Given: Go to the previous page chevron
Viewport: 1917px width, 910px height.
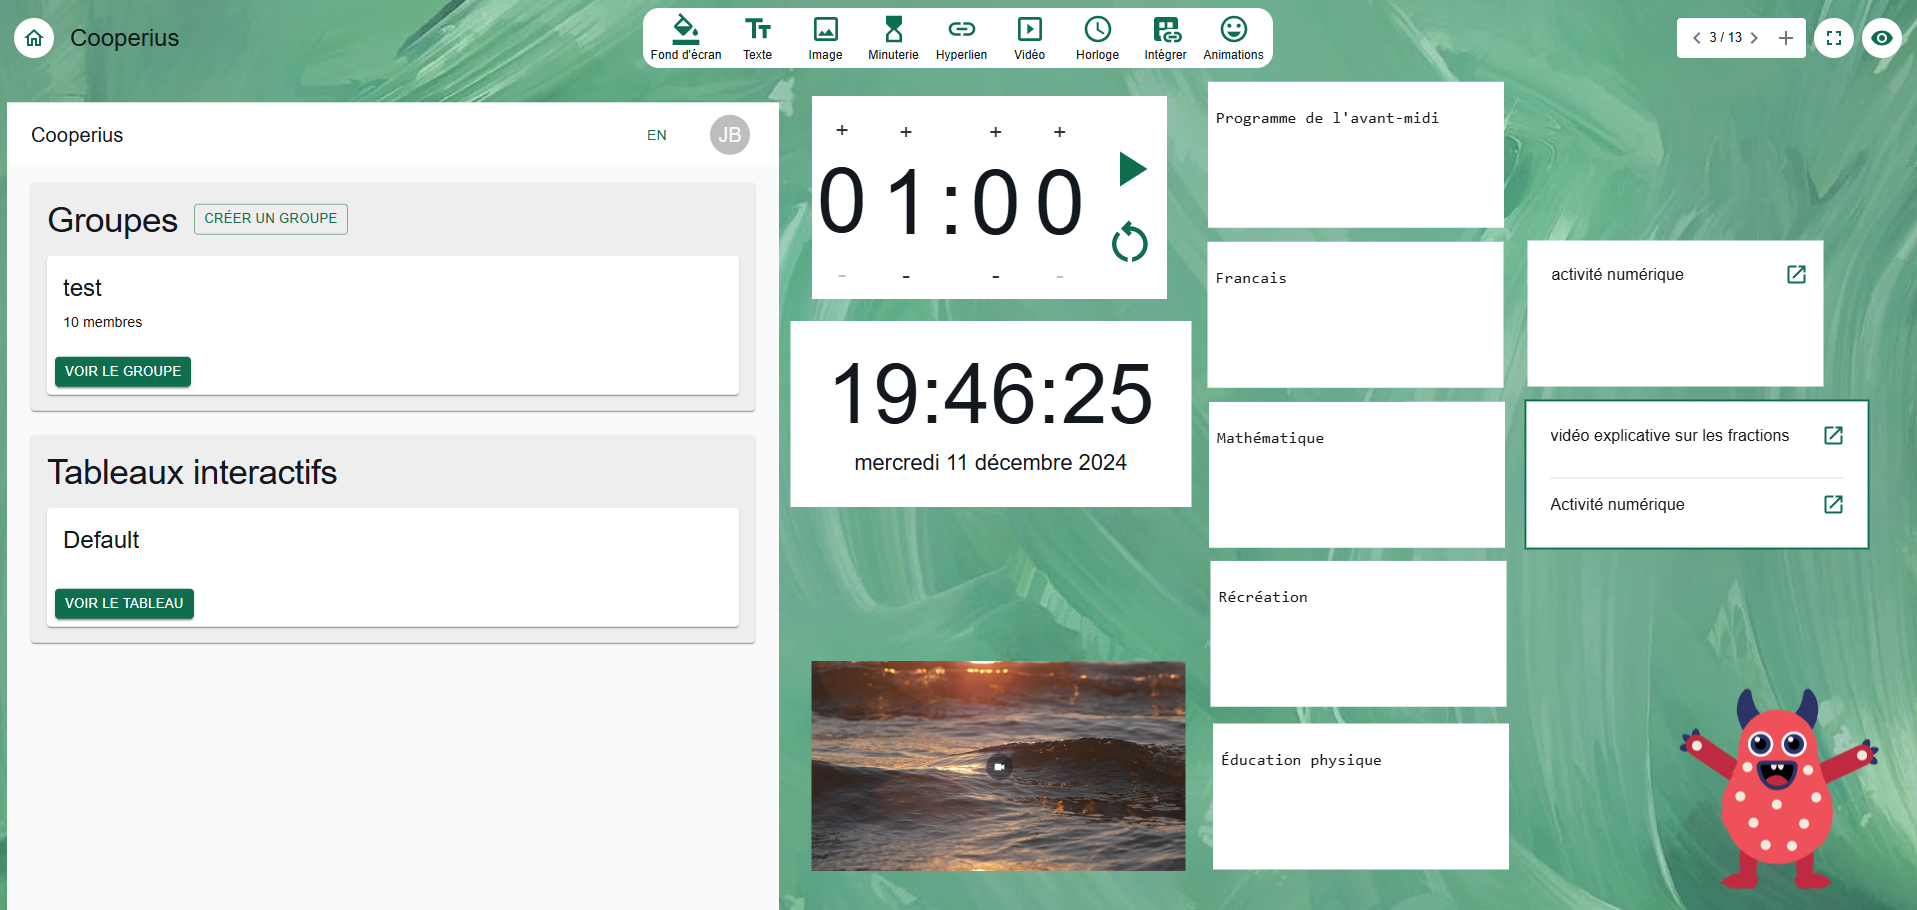Looking at the screenshot, I should pyautogui.click(x=1696, y=38).
